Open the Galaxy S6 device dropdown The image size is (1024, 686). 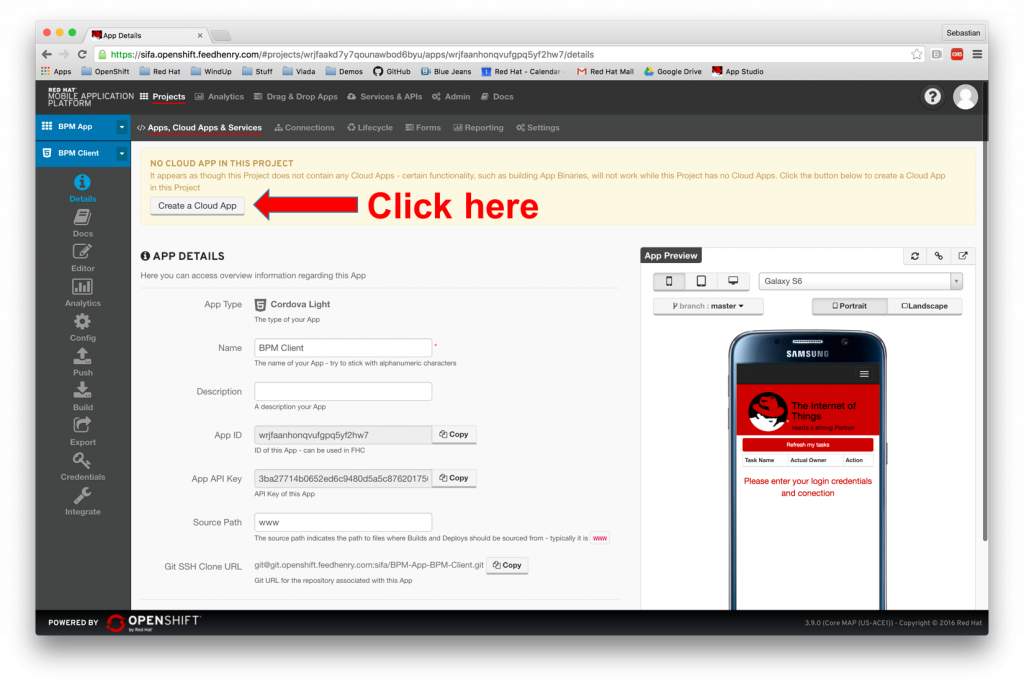pos(860,281)
